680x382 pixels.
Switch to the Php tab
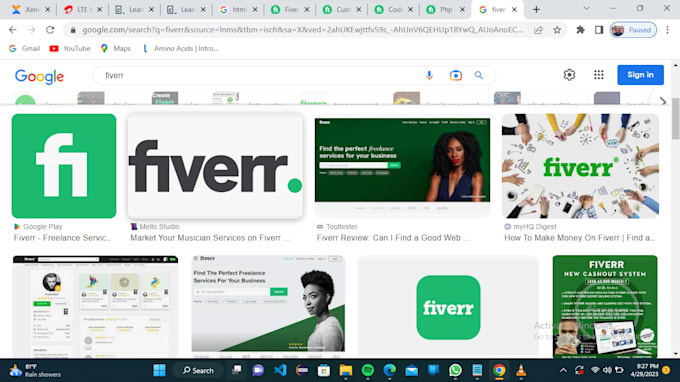coord(445,10)
